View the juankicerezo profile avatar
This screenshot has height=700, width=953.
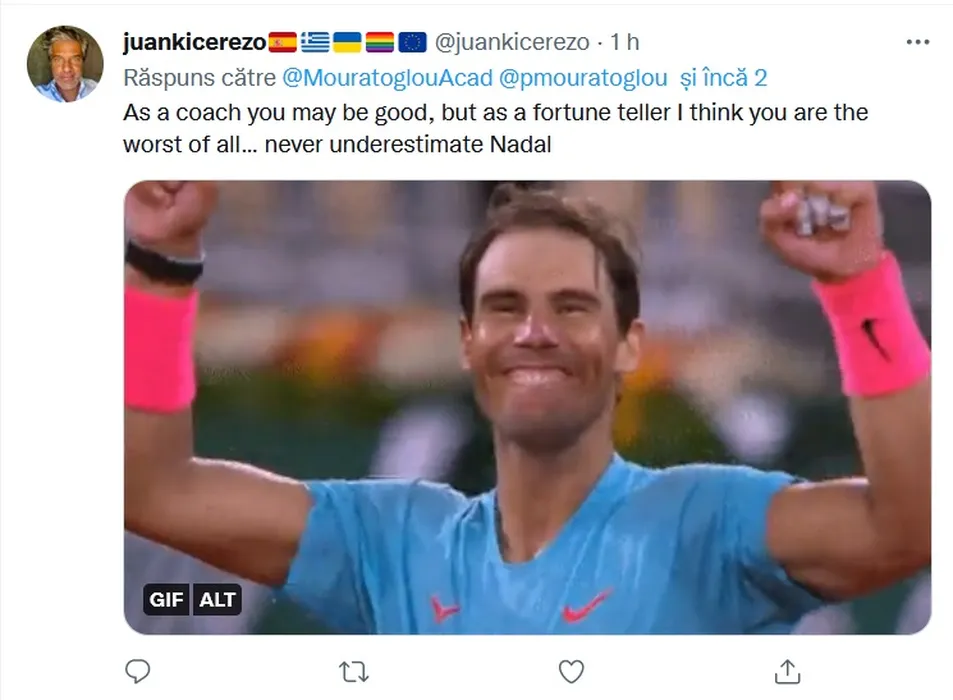click(65, 64)
